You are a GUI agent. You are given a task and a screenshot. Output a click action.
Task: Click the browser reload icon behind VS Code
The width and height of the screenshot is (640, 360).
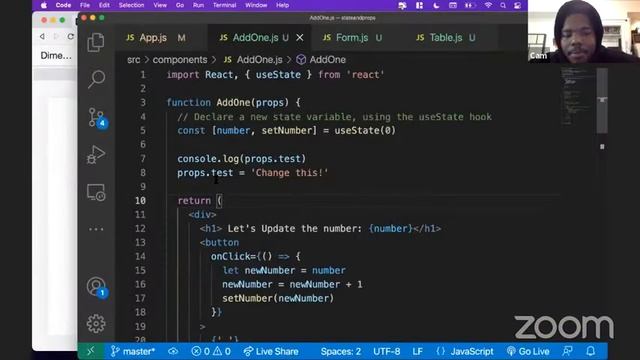(x=71, y=36)
